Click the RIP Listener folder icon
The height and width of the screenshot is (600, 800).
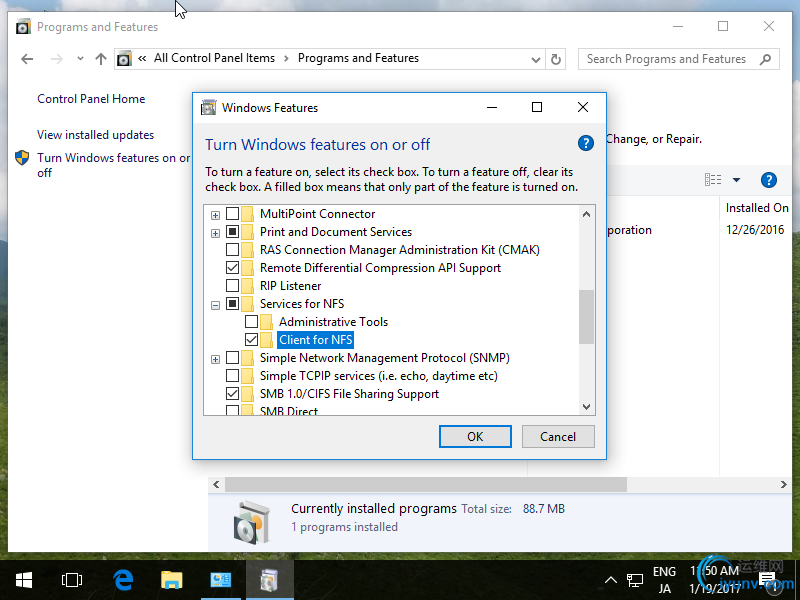point(248,286)
